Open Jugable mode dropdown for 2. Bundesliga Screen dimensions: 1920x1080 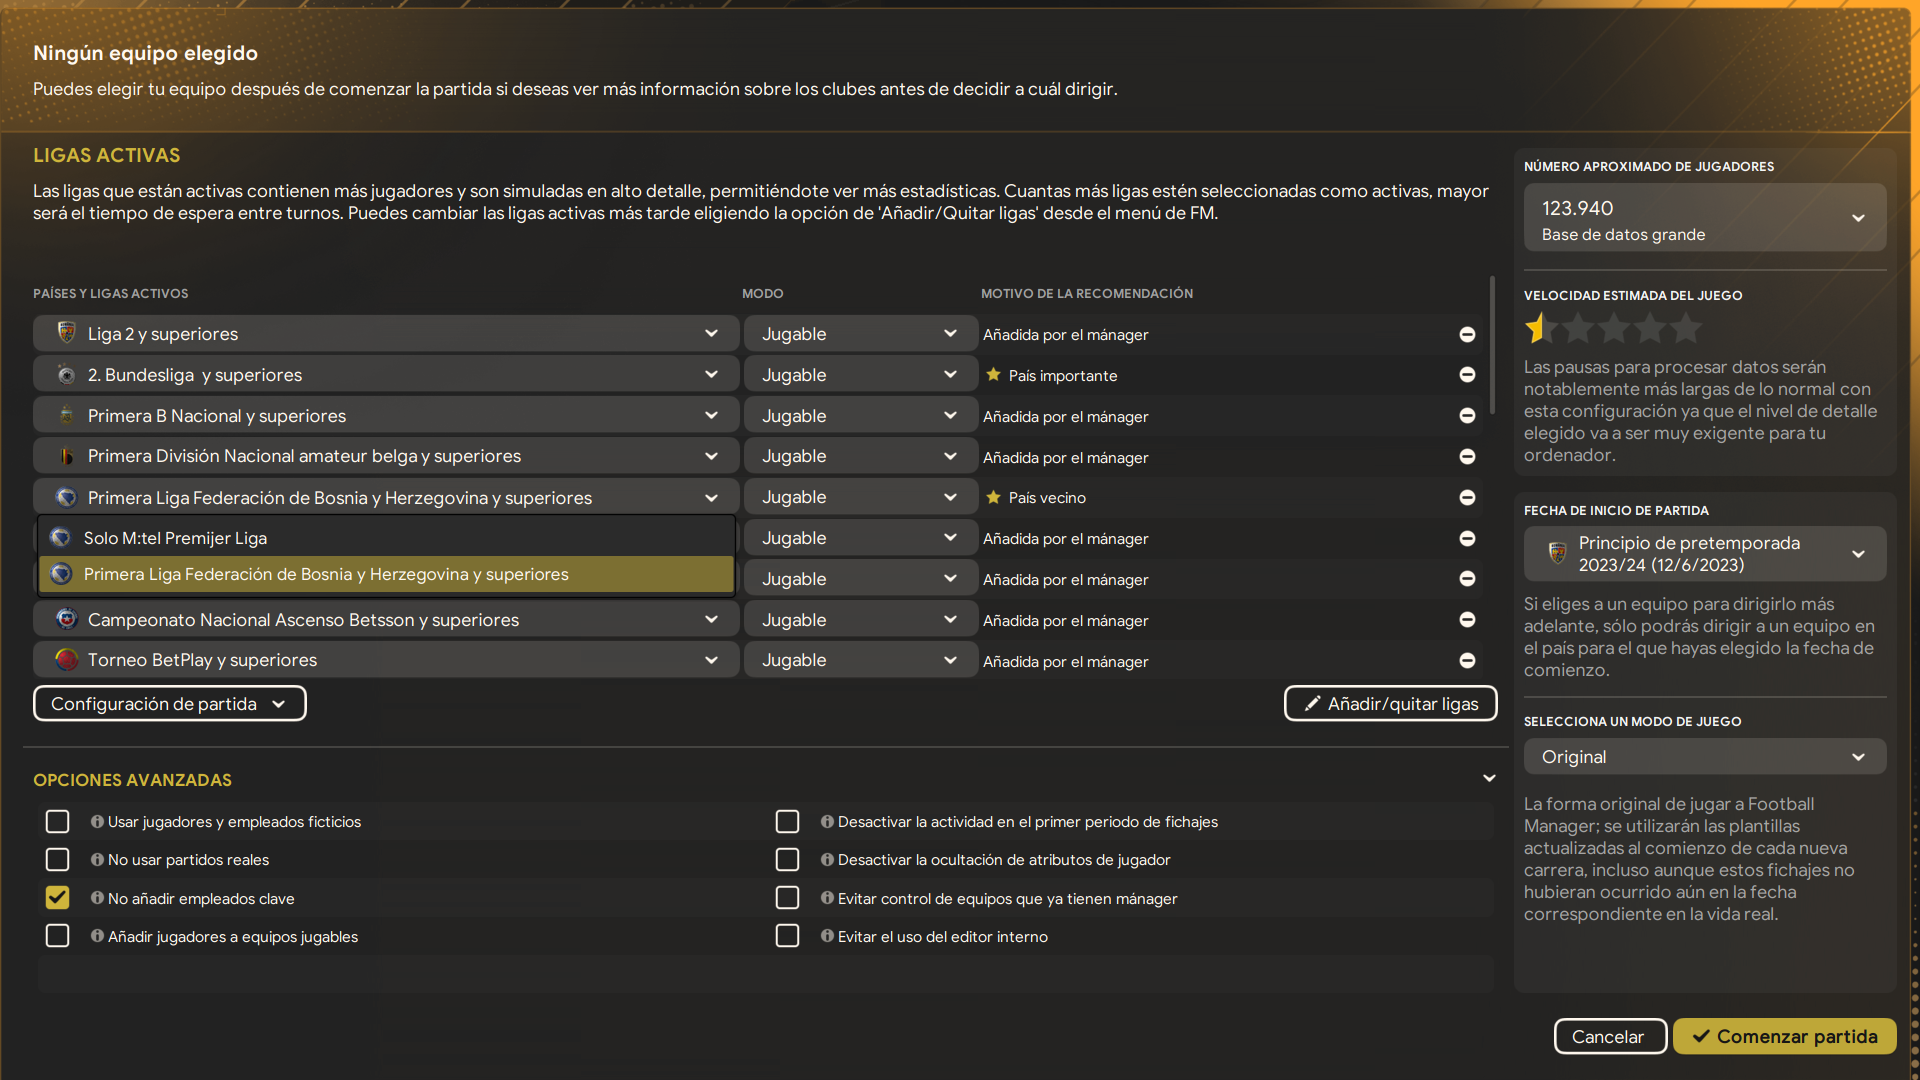(860, 375)
